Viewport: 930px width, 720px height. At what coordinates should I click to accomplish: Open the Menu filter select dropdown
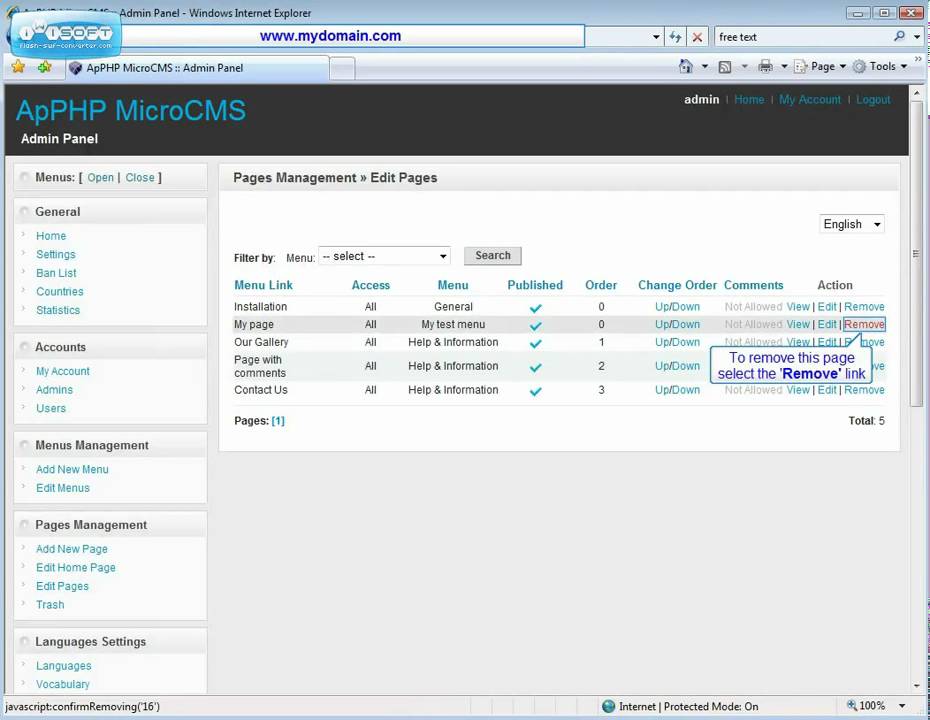384,256
